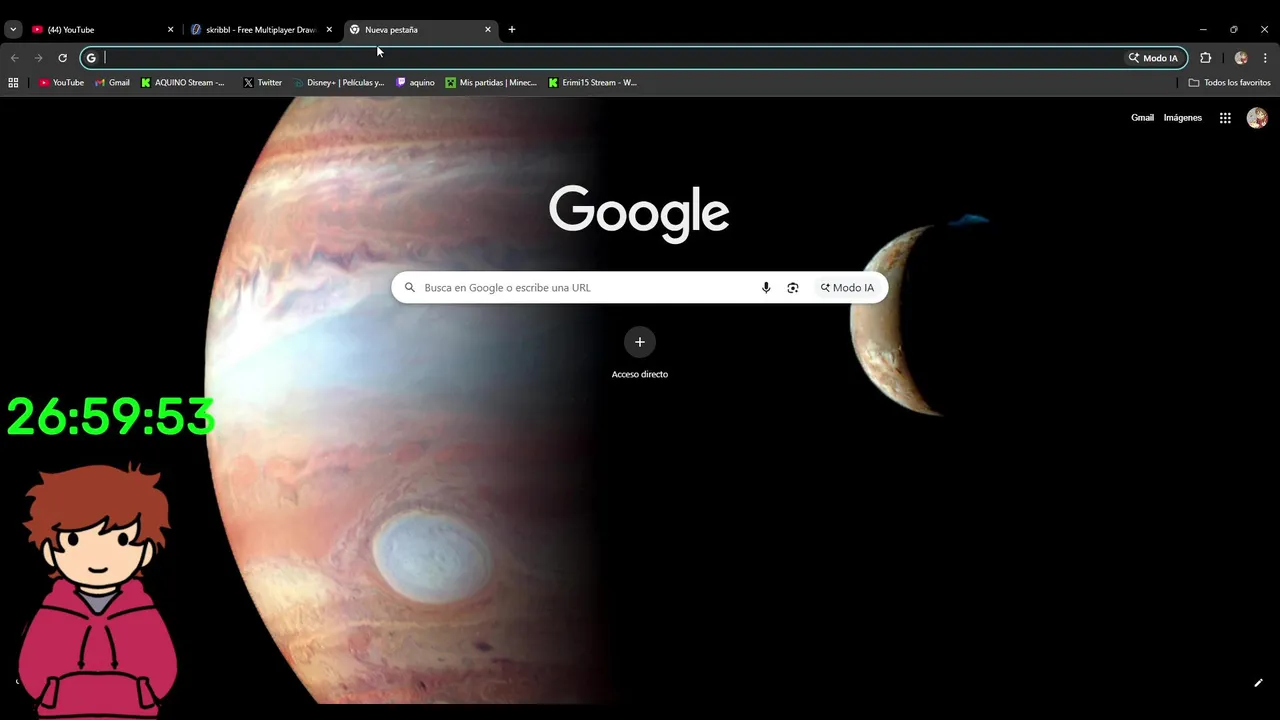
Task: Close the YouTube tab
Action: point(170,30)
